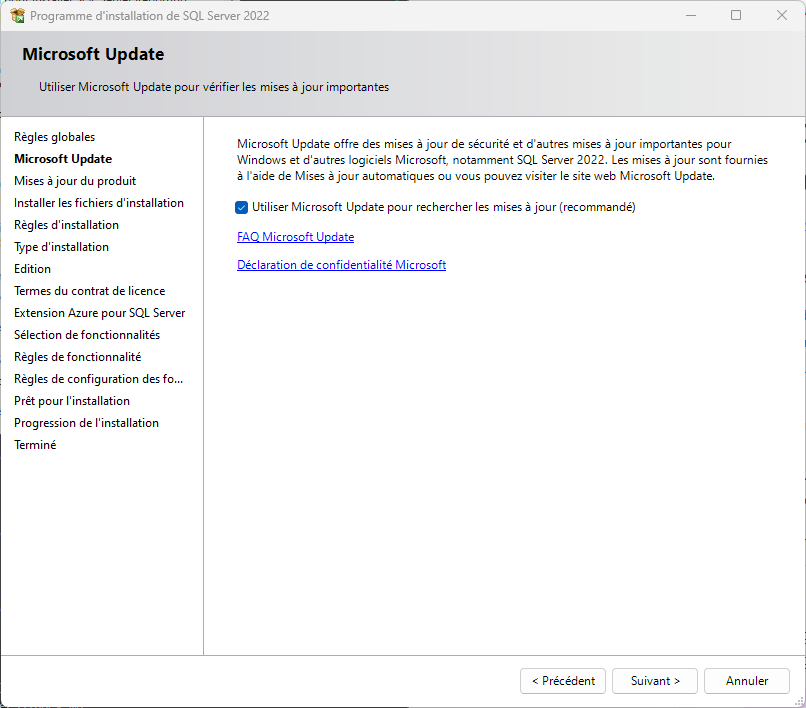Click the window title Programme d'installation de SQL Server 2022
The width and height of the screenshot is (806, 708).
pyautogui.click(x=150, y=16)
